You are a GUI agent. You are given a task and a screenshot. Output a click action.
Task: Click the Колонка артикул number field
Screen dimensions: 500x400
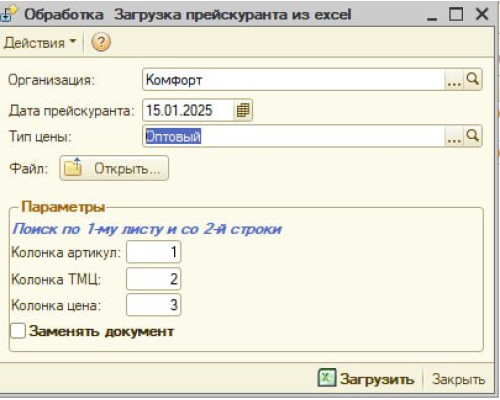point(154,252)
